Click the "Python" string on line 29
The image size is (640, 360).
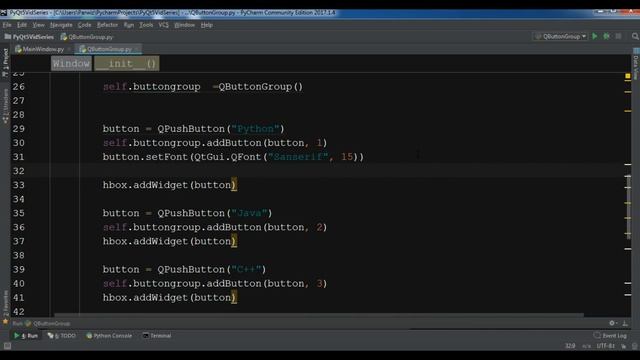pos(256,129)
